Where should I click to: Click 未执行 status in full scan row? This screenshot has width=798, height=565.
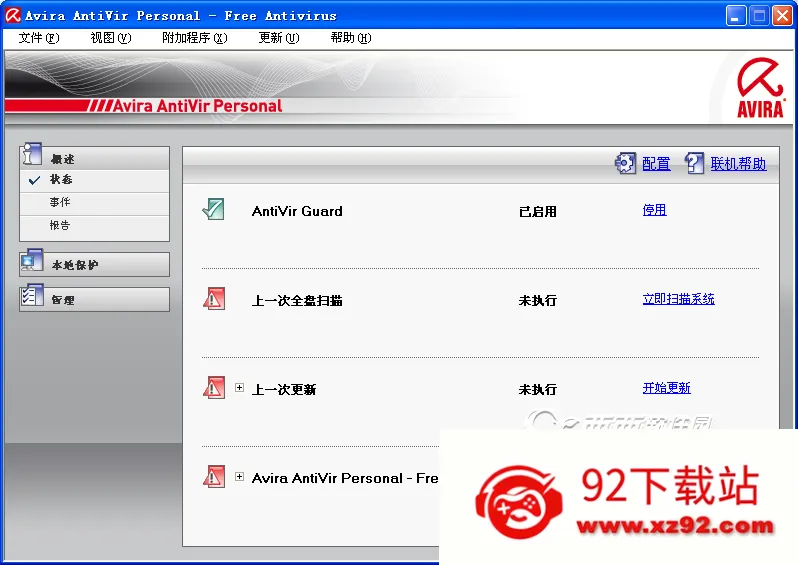coord(537,301)
